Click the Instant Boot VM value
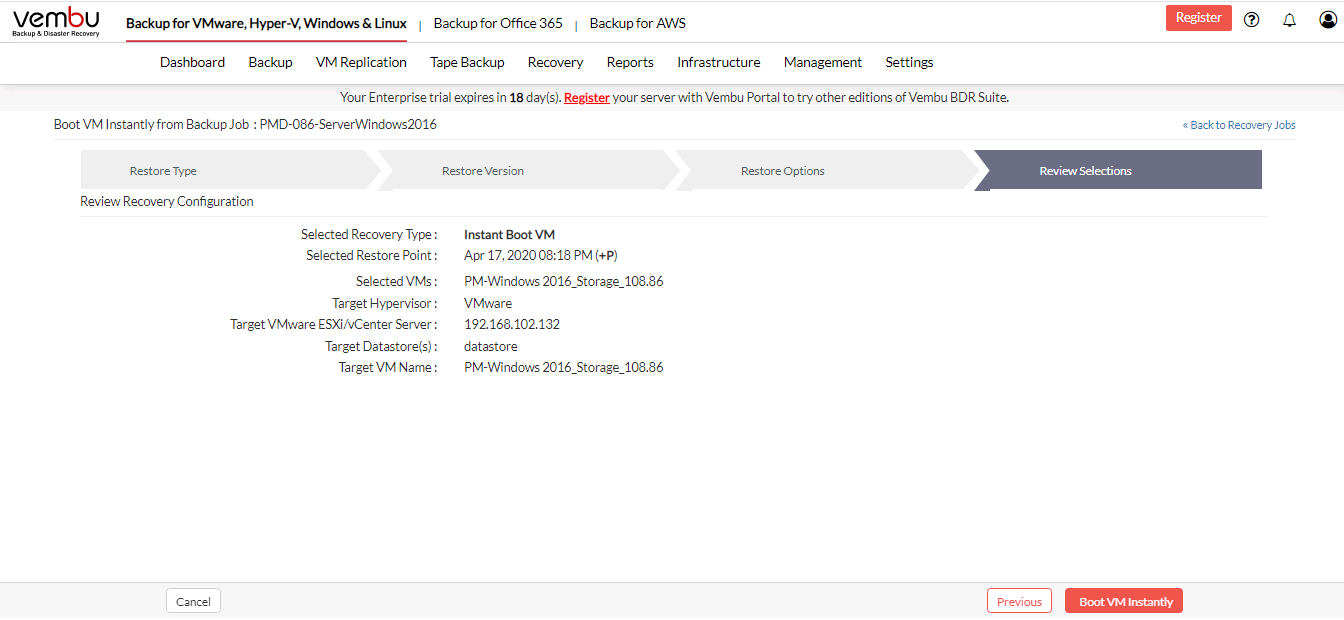This screenshot has width=1344, height=620. [509, 235]
